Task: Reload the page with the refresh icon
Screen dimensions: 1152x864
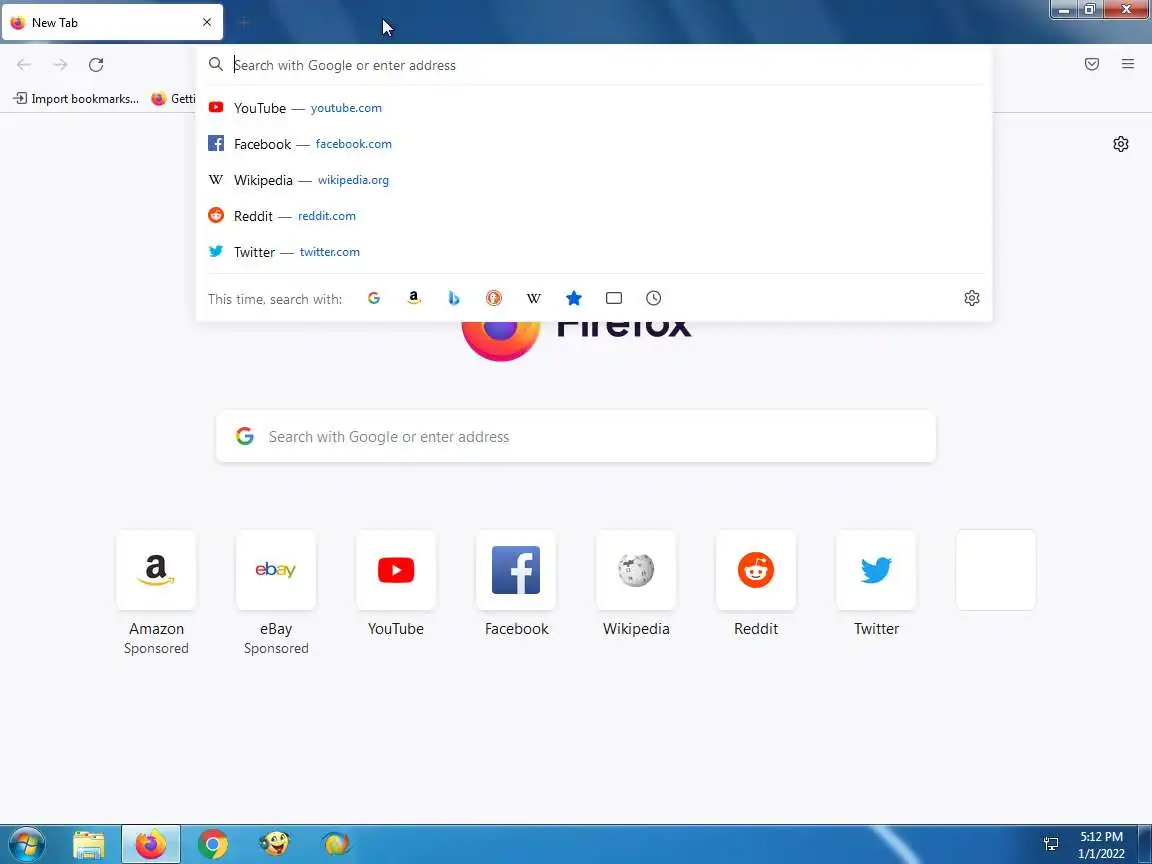Action: click(96, 65)
